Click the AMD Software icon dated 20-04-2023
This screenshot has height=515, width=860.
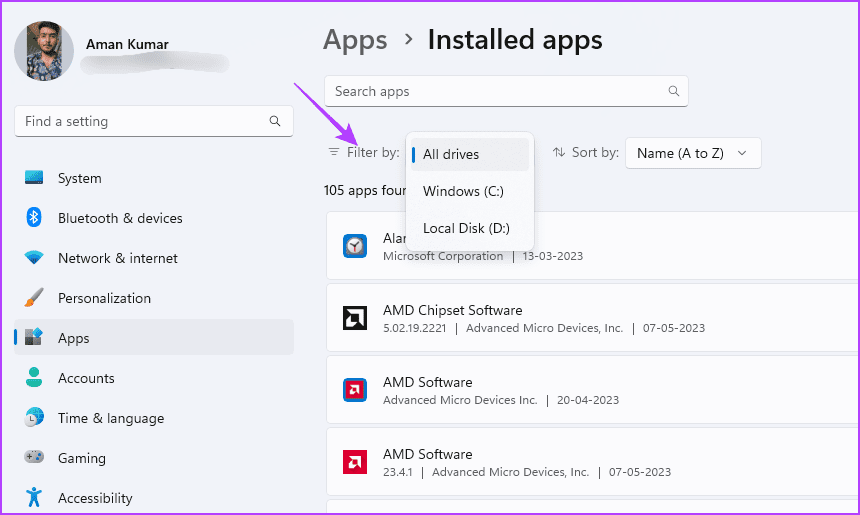point(355,390)
